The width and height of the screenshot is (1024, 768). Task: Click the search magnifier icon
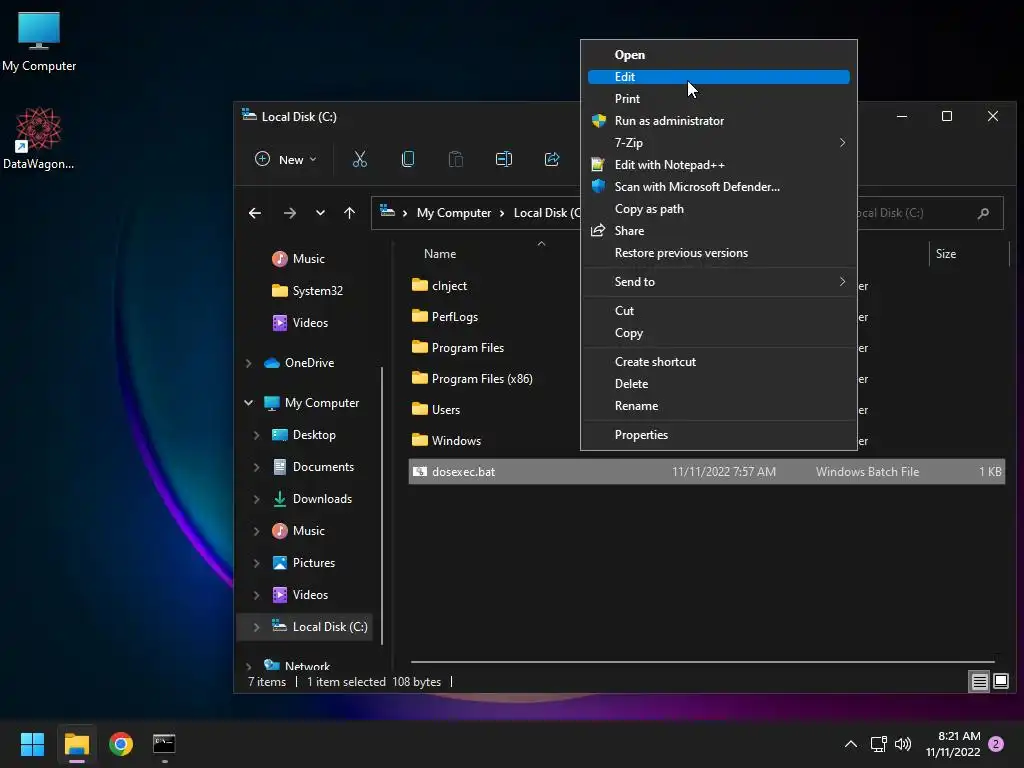coord(983,213)
